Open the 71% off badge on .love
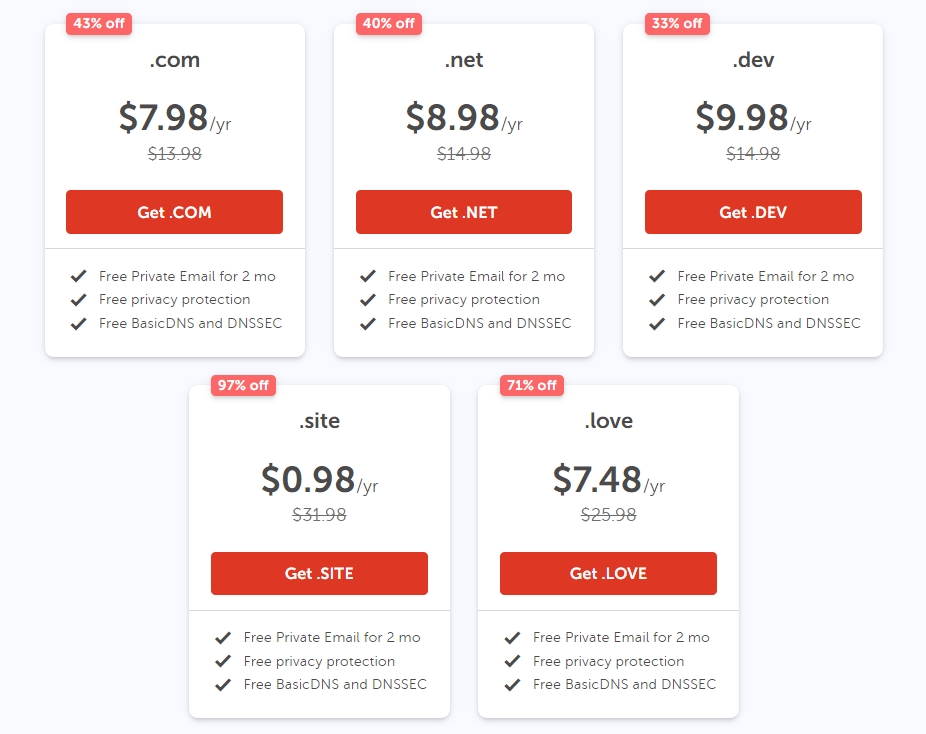The width and height of the screenshot is (926, 734). coord(532,386)
